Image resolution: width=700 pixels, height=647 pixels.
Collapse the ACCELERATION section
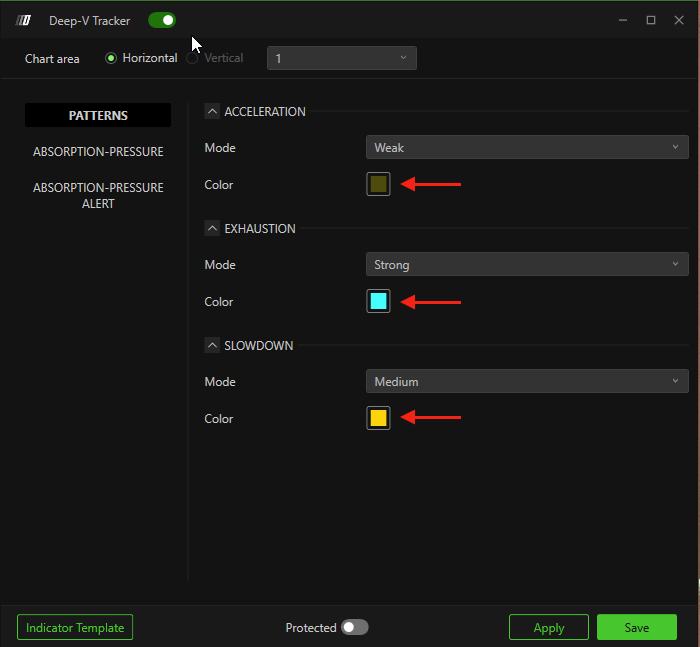(x=212, y=111)
